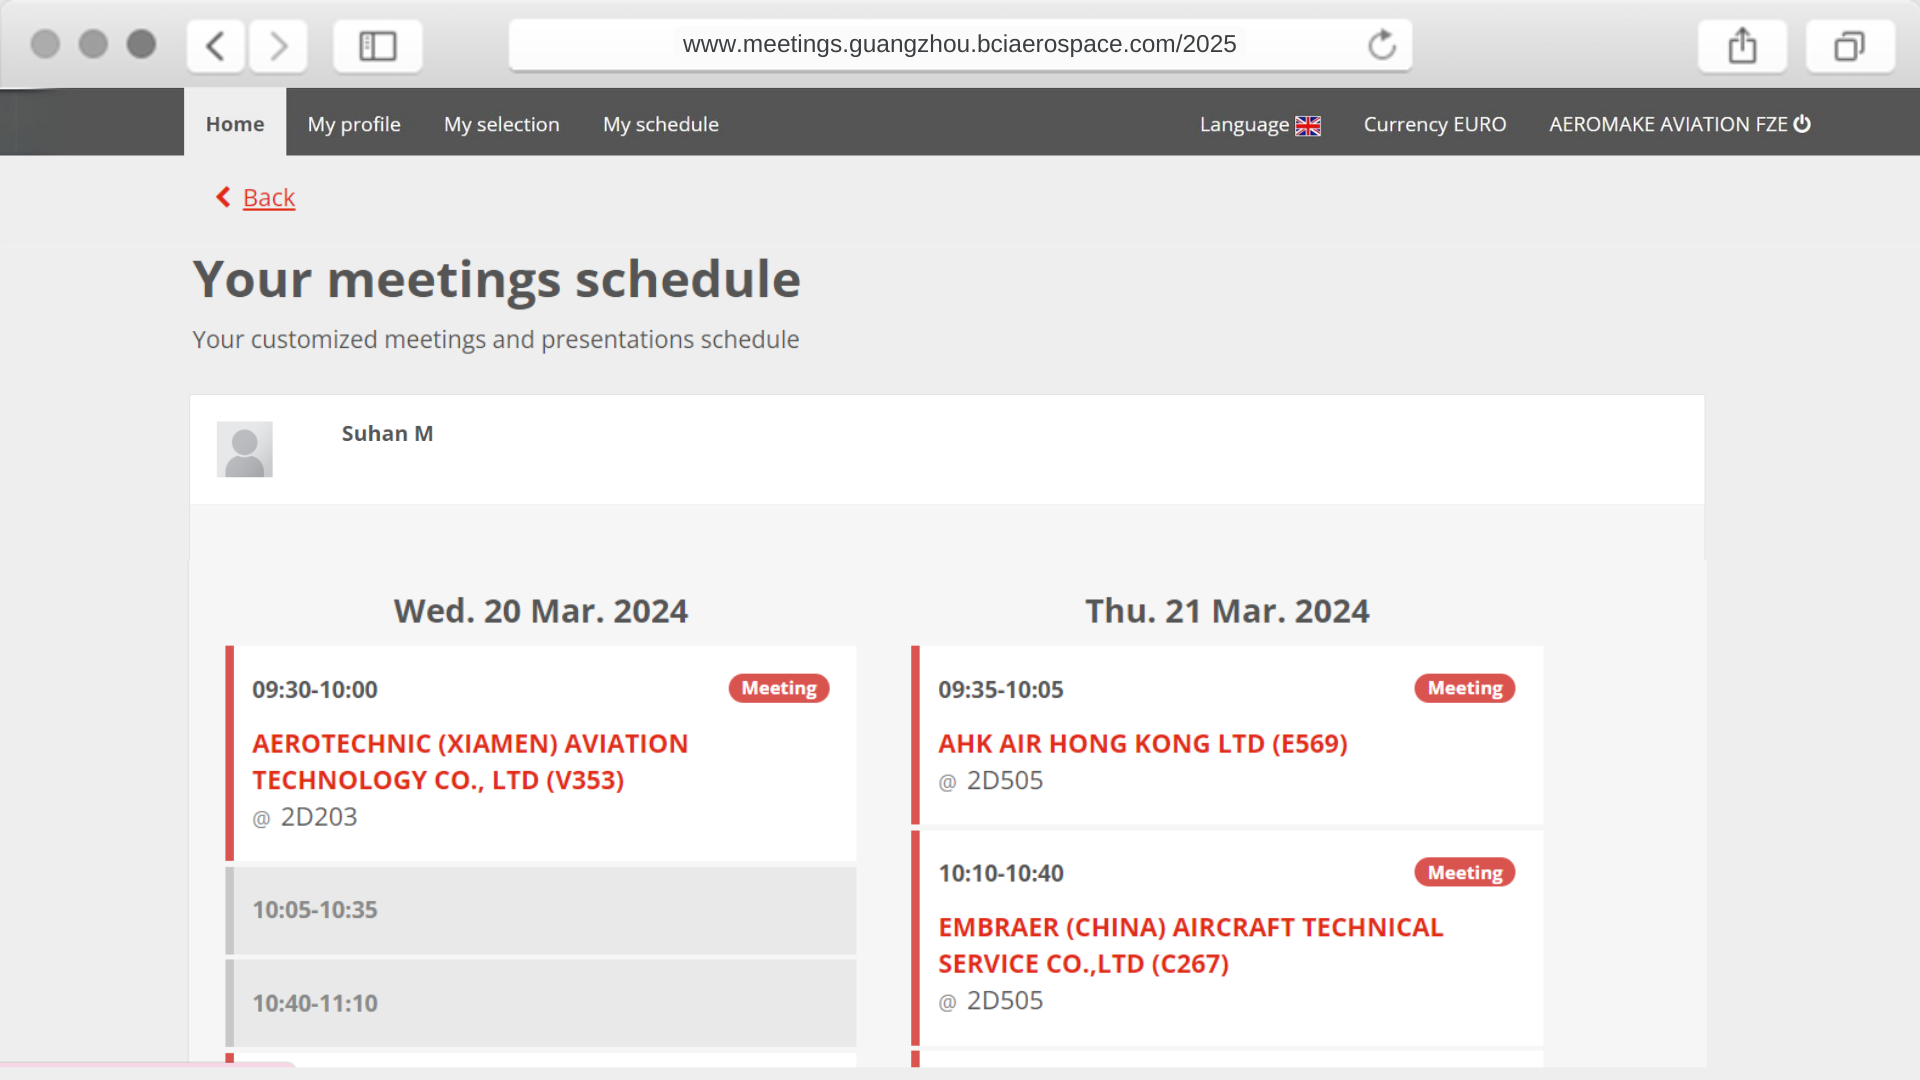
Task: Toggle the browser sidebar panel icon
Action: pyautogui.click(x=377, y=46)
